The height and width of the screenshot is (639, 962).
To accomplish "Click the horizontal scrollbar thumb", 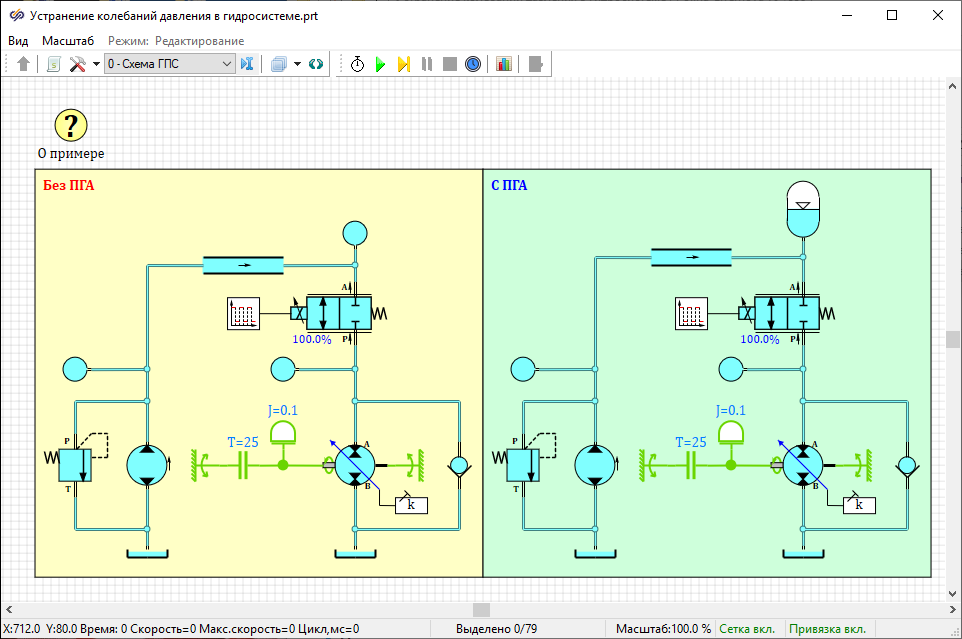I will tap(481, 610).
